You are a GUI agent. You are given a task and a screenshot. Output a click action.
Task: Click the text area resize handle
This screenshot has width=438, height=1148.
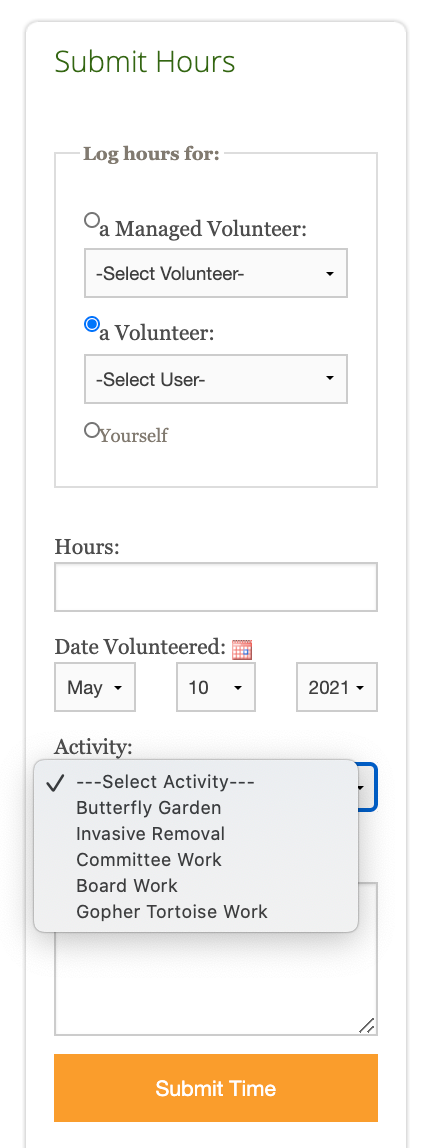click(368, 1025)
